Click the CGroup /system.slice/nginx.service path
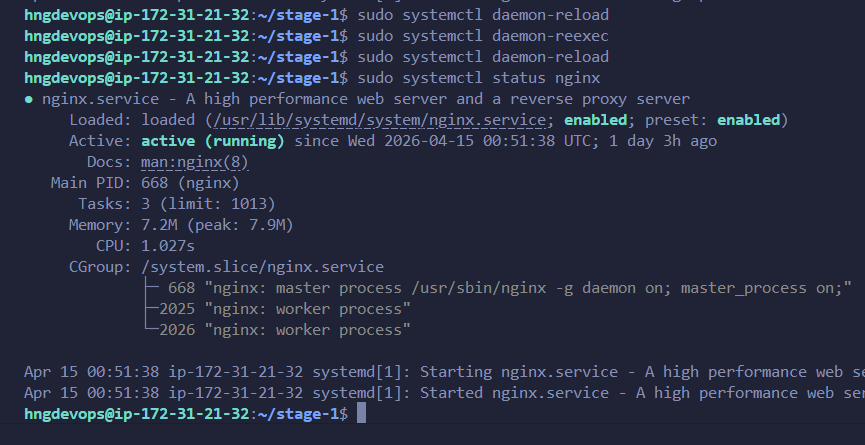Image resolution: width=865 pixels, height=445 pixels. tap(263, 267)
